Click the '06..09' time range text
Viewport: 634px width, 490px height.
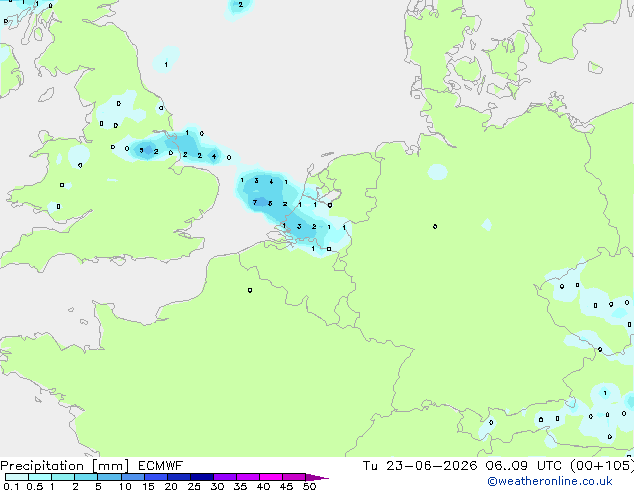coord(507,466)
